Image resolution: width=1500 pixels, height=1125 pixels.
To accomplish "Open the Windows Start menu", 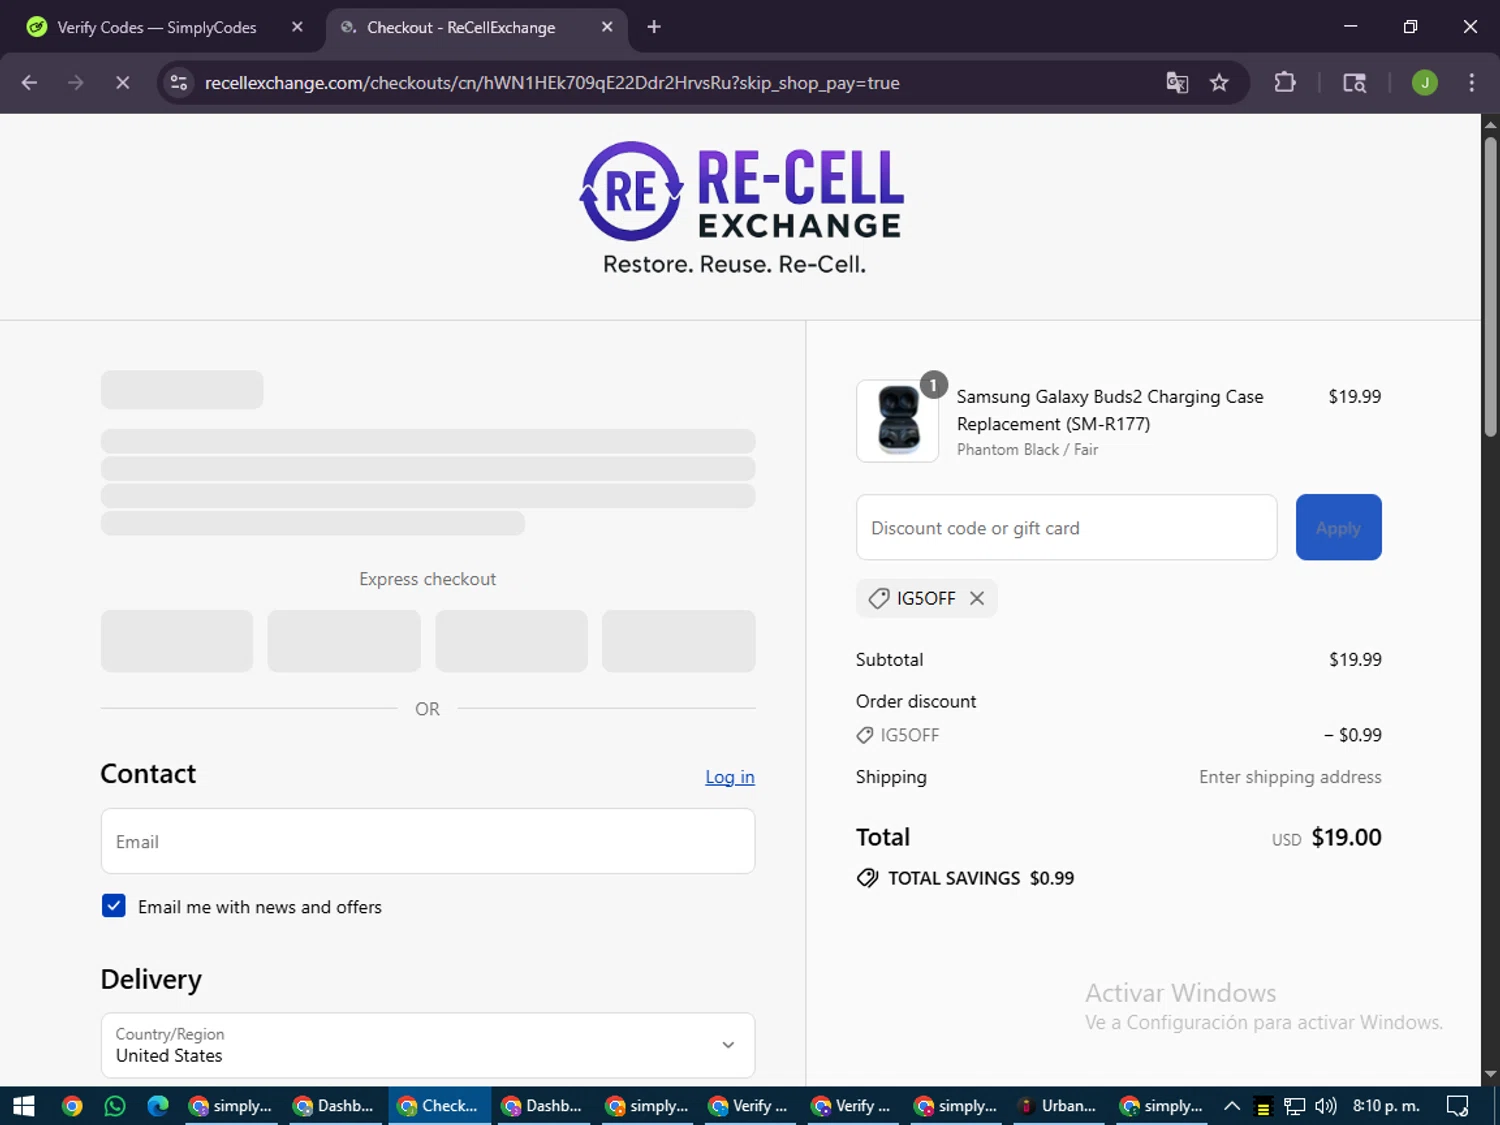I will pyautogui.click(x=24, y=1105).
